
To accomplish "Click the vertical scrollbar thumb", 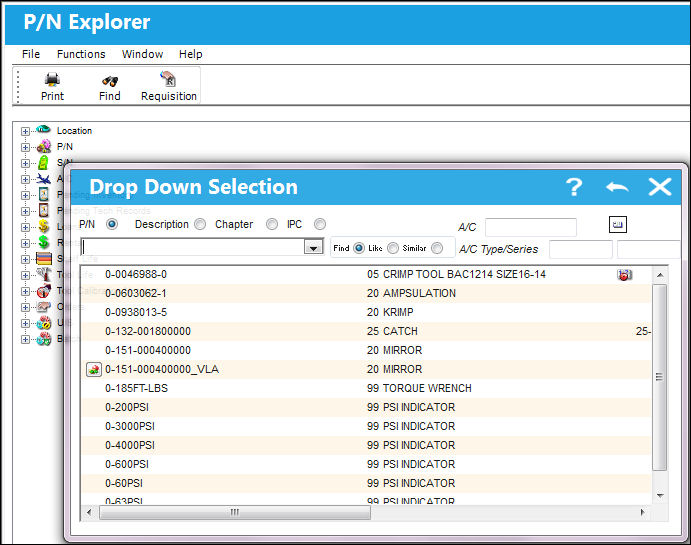I will point(660,377).
